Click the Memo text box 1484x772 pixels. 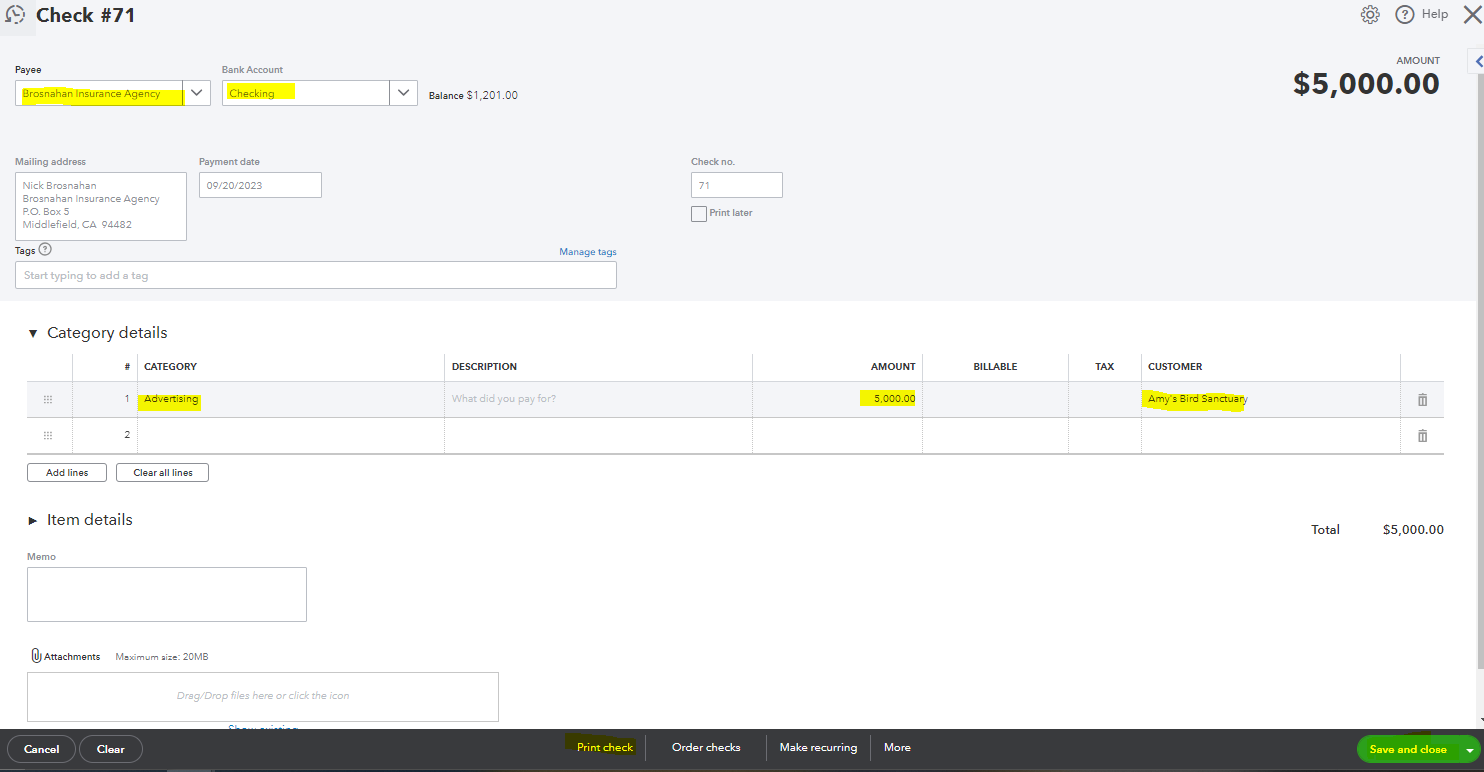pos(167,594)
